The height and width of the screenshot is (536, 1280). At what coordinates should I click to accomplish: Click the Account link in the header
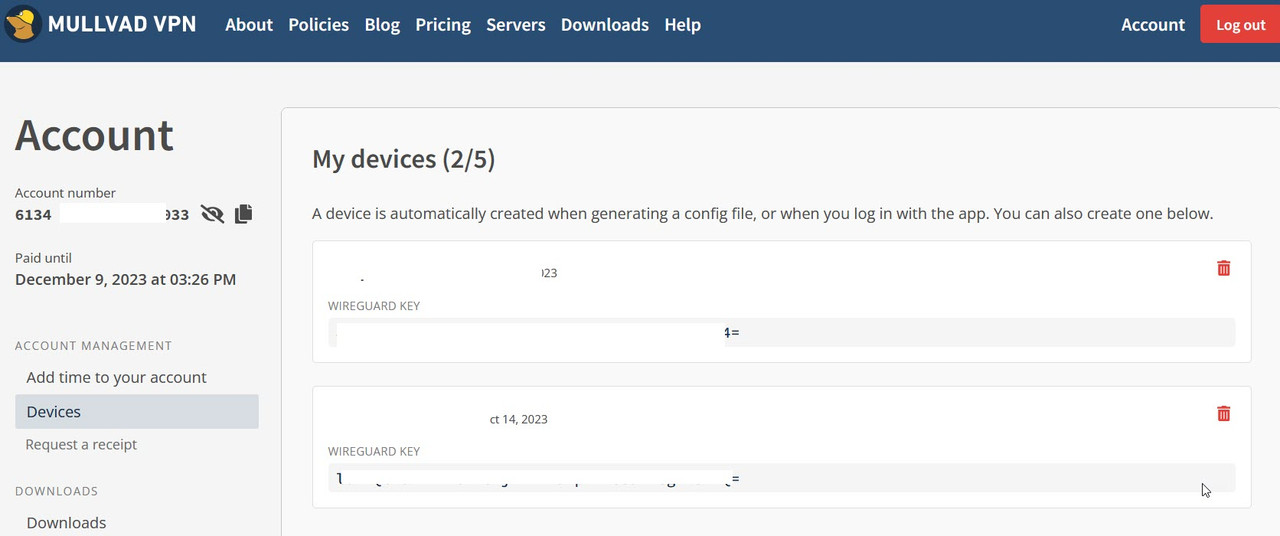click(x=1153, y=25)
